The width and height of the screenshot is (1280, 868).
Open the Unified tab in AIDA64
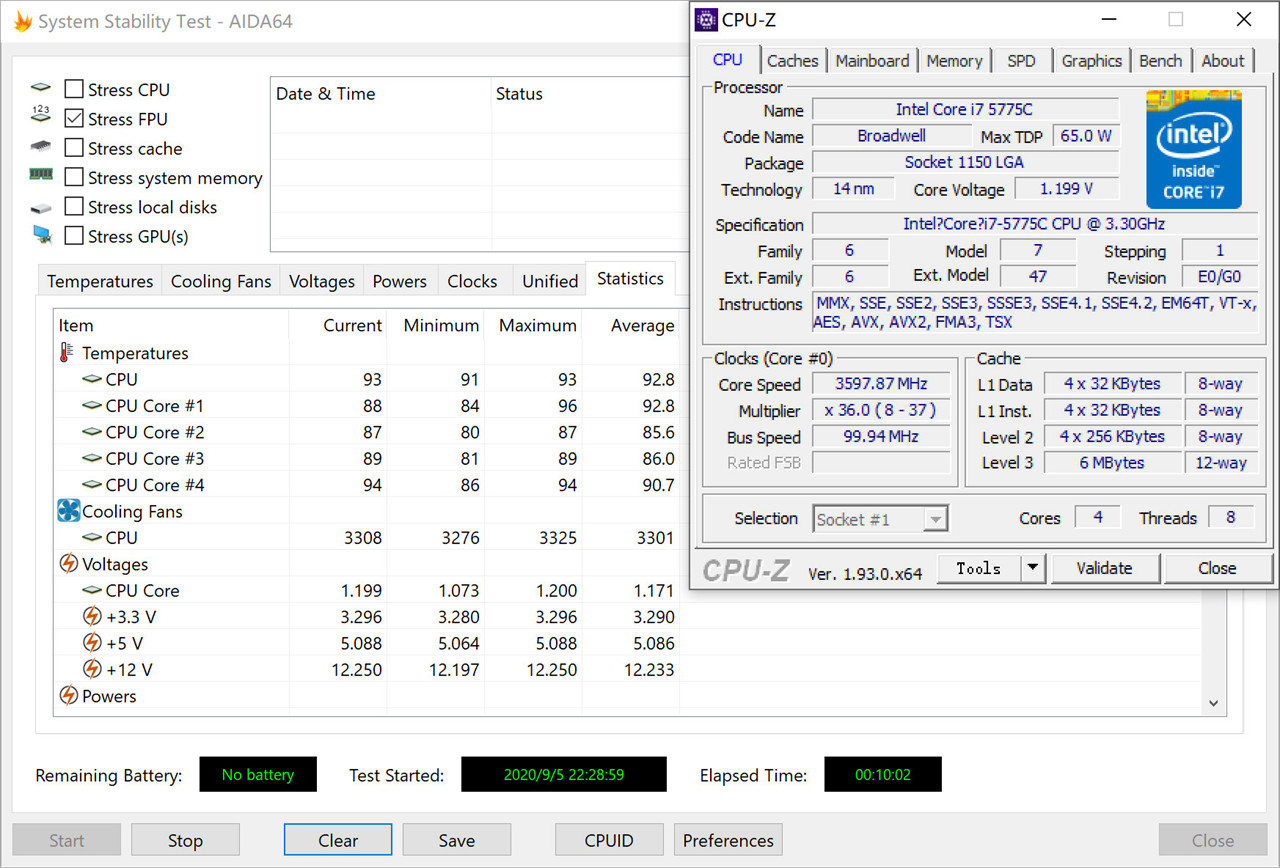(550, 281)
